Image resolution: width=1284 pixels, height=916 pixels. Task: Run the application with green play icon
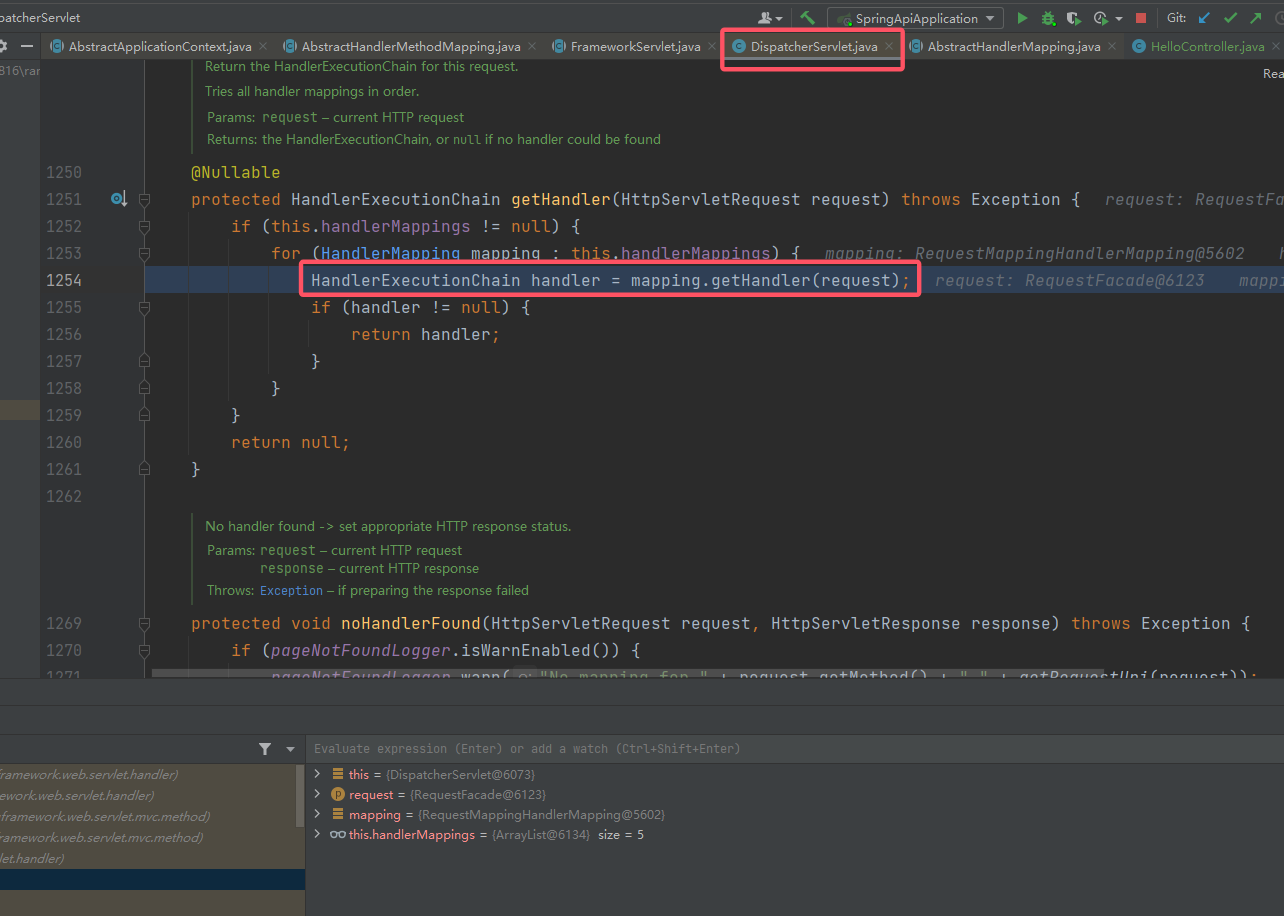point(1022,18)
